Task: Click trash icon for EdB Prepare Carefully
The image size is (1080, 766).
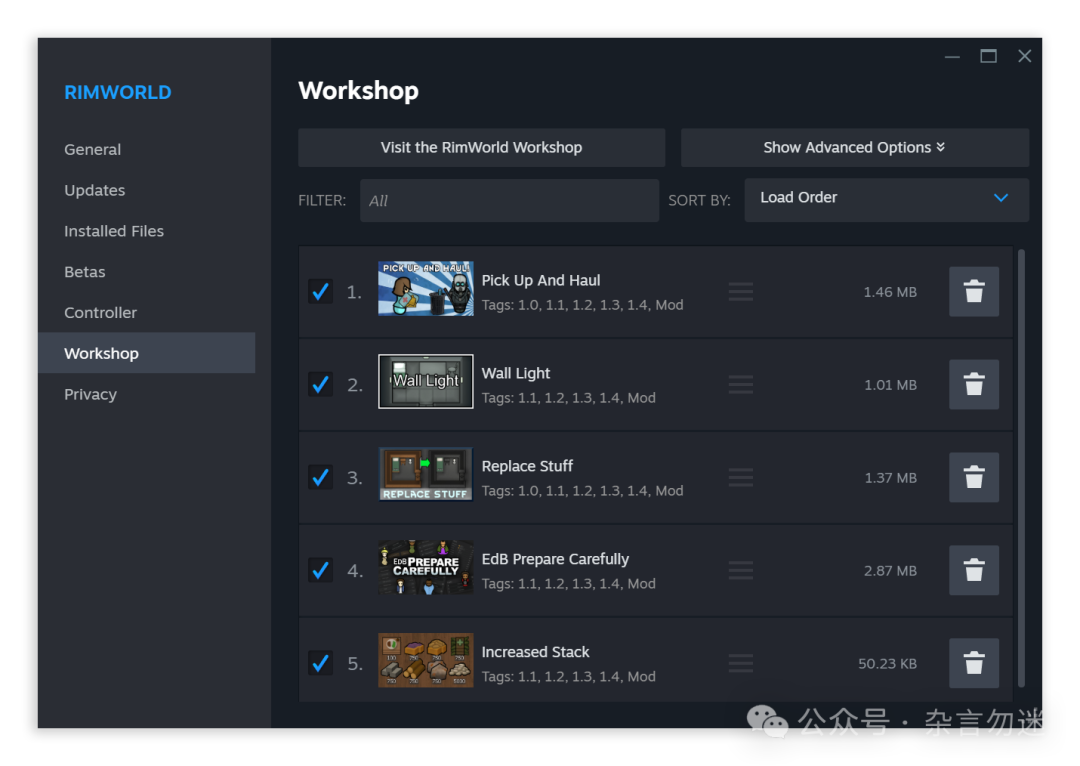Action: click(x=973, y=570)
